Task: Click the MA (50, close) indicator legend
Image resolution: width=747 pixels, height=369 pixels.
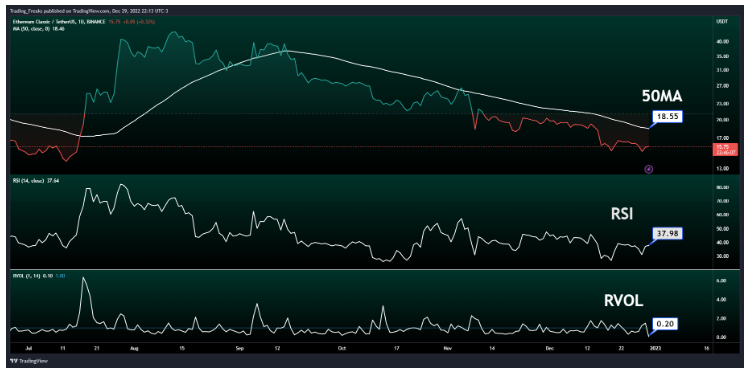Action: coord(38,29)
